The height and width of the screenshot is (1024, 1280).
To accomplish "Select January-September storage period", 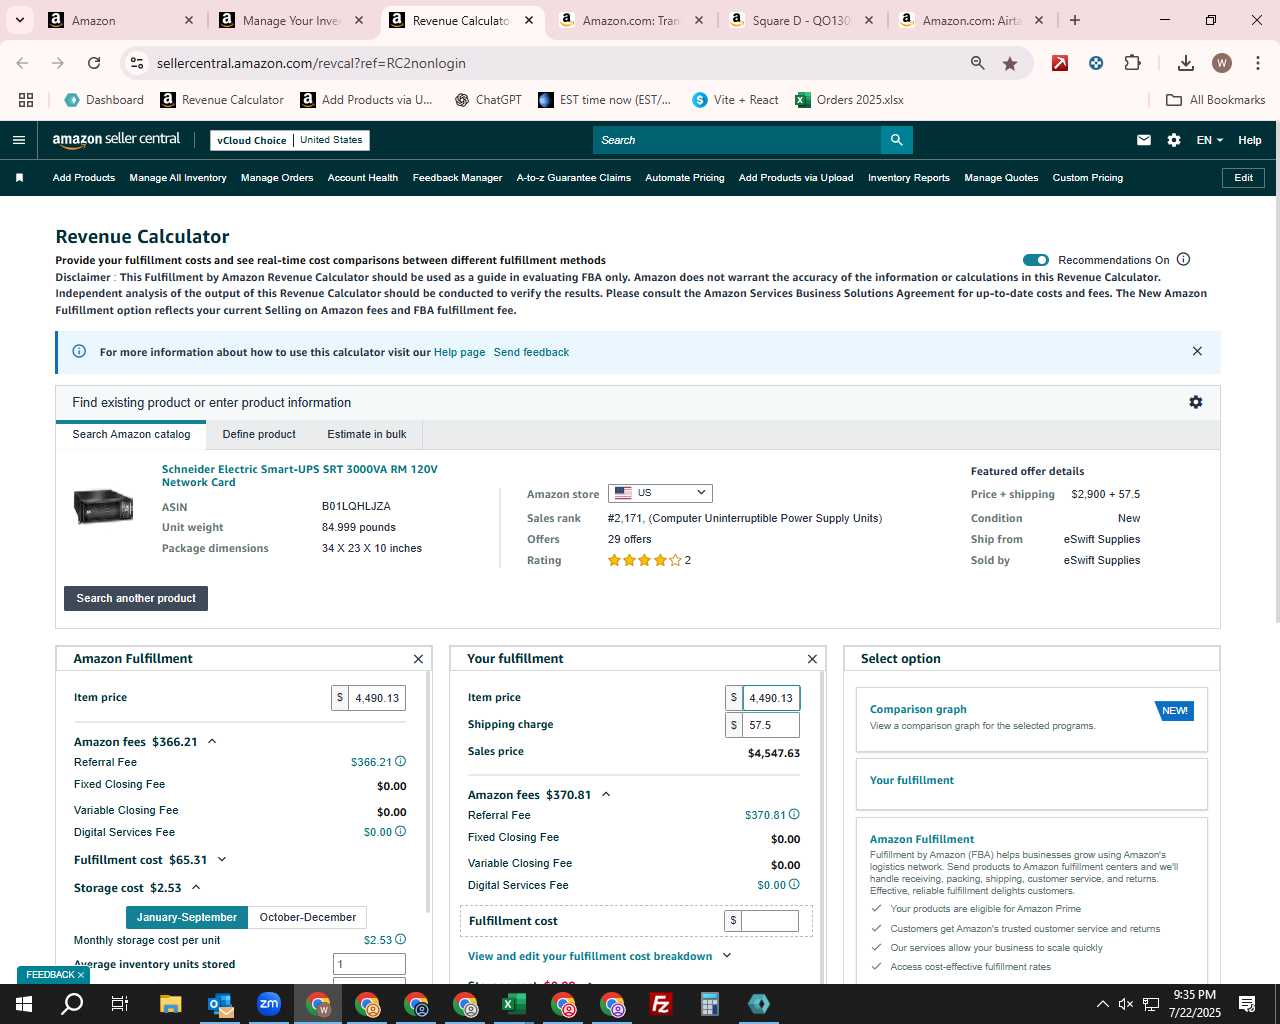I will pos(187,917).
